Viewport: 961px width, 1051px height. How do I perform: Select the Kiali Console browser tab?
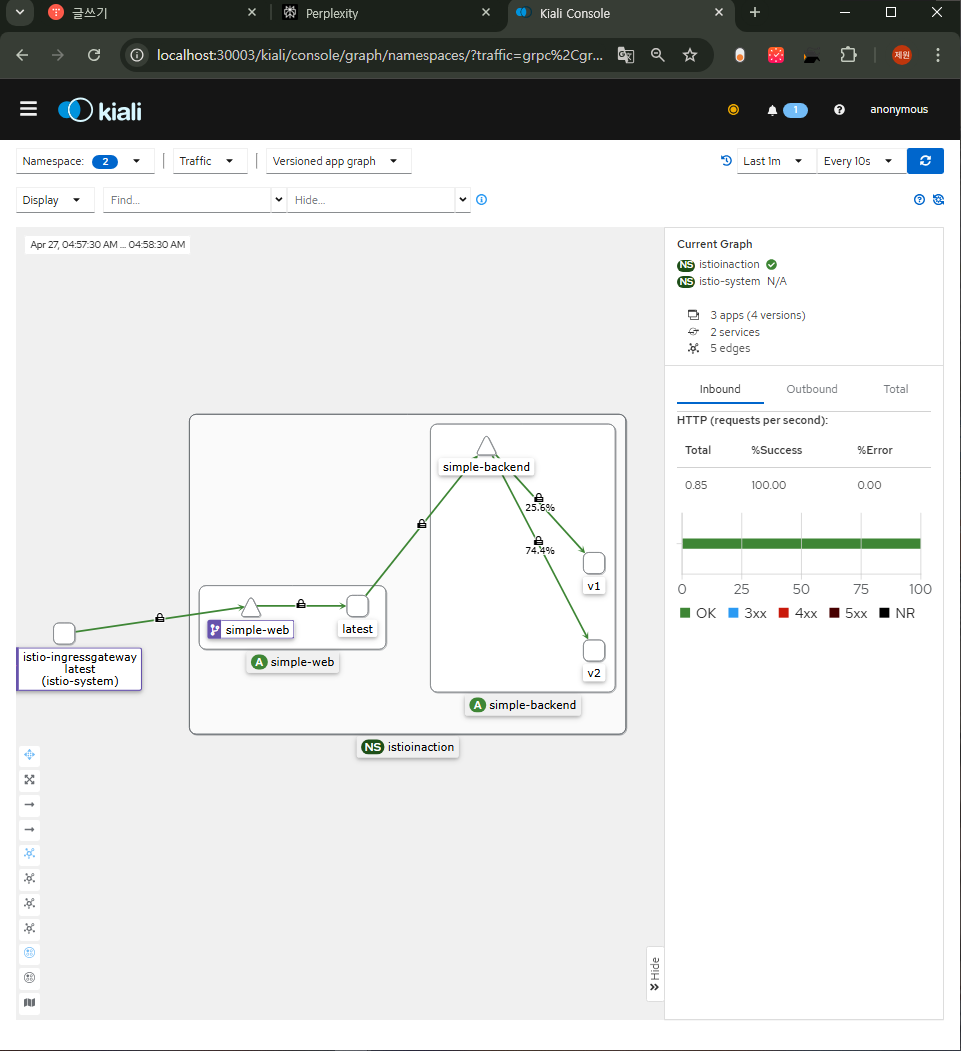point(621,13)
